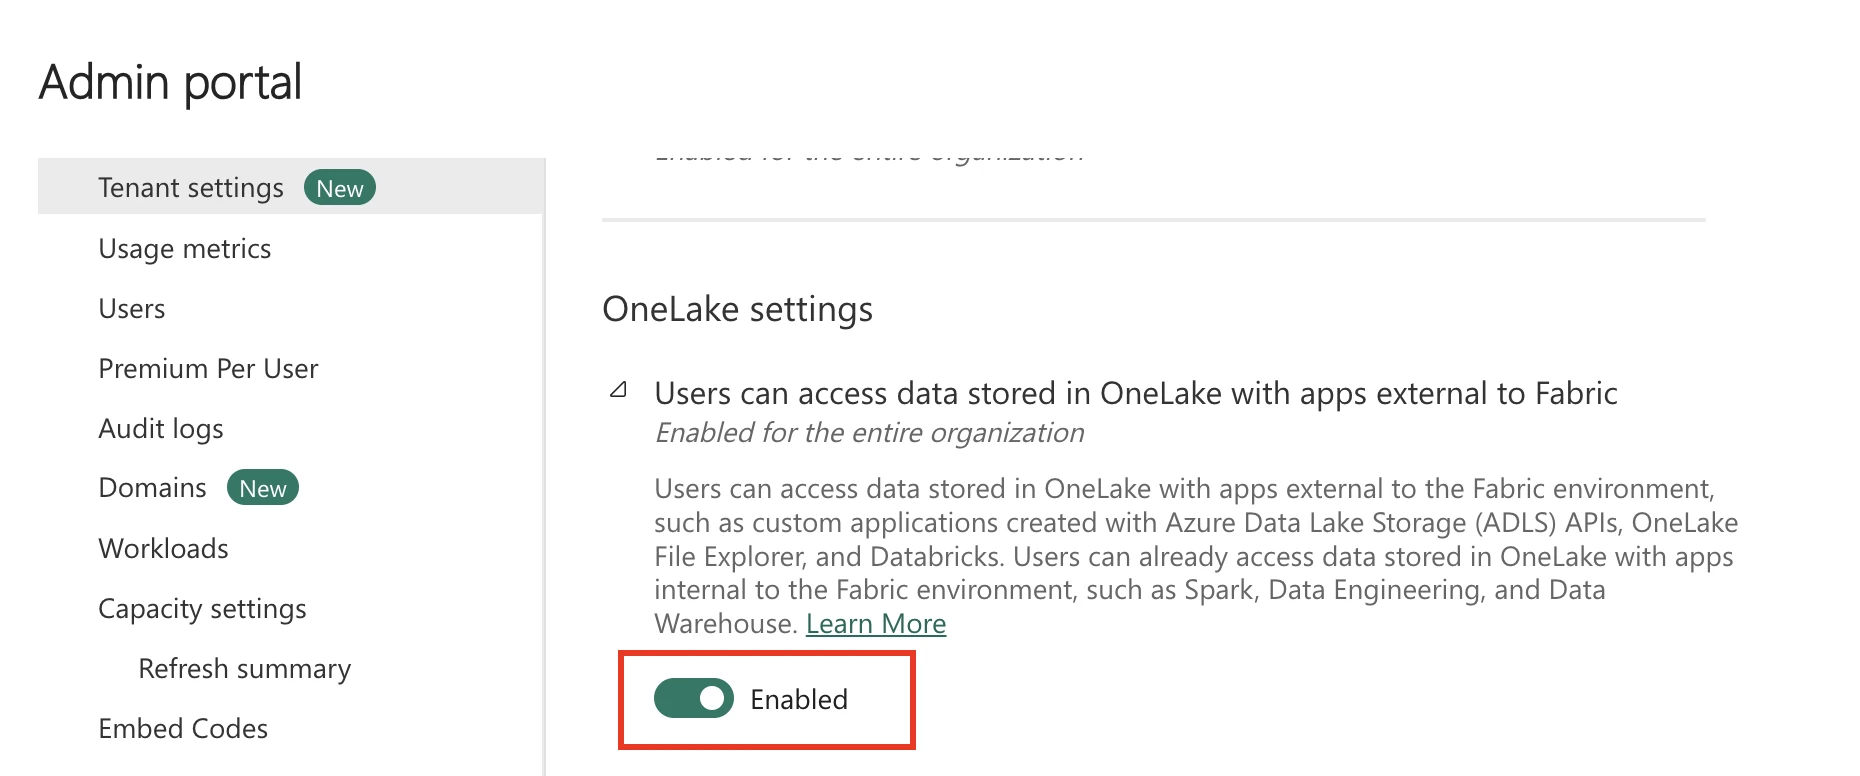Open Embed Codes page
The image size is (1860, 776).
[x=183, y=729]
